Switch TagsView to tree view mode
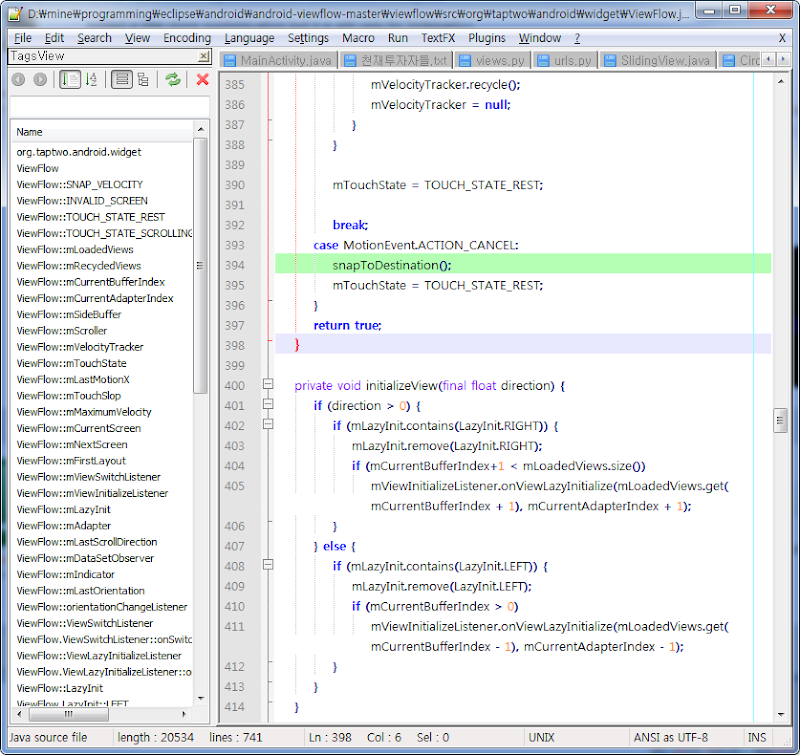Viewport: 800px width, 755px height. point(143,80)
